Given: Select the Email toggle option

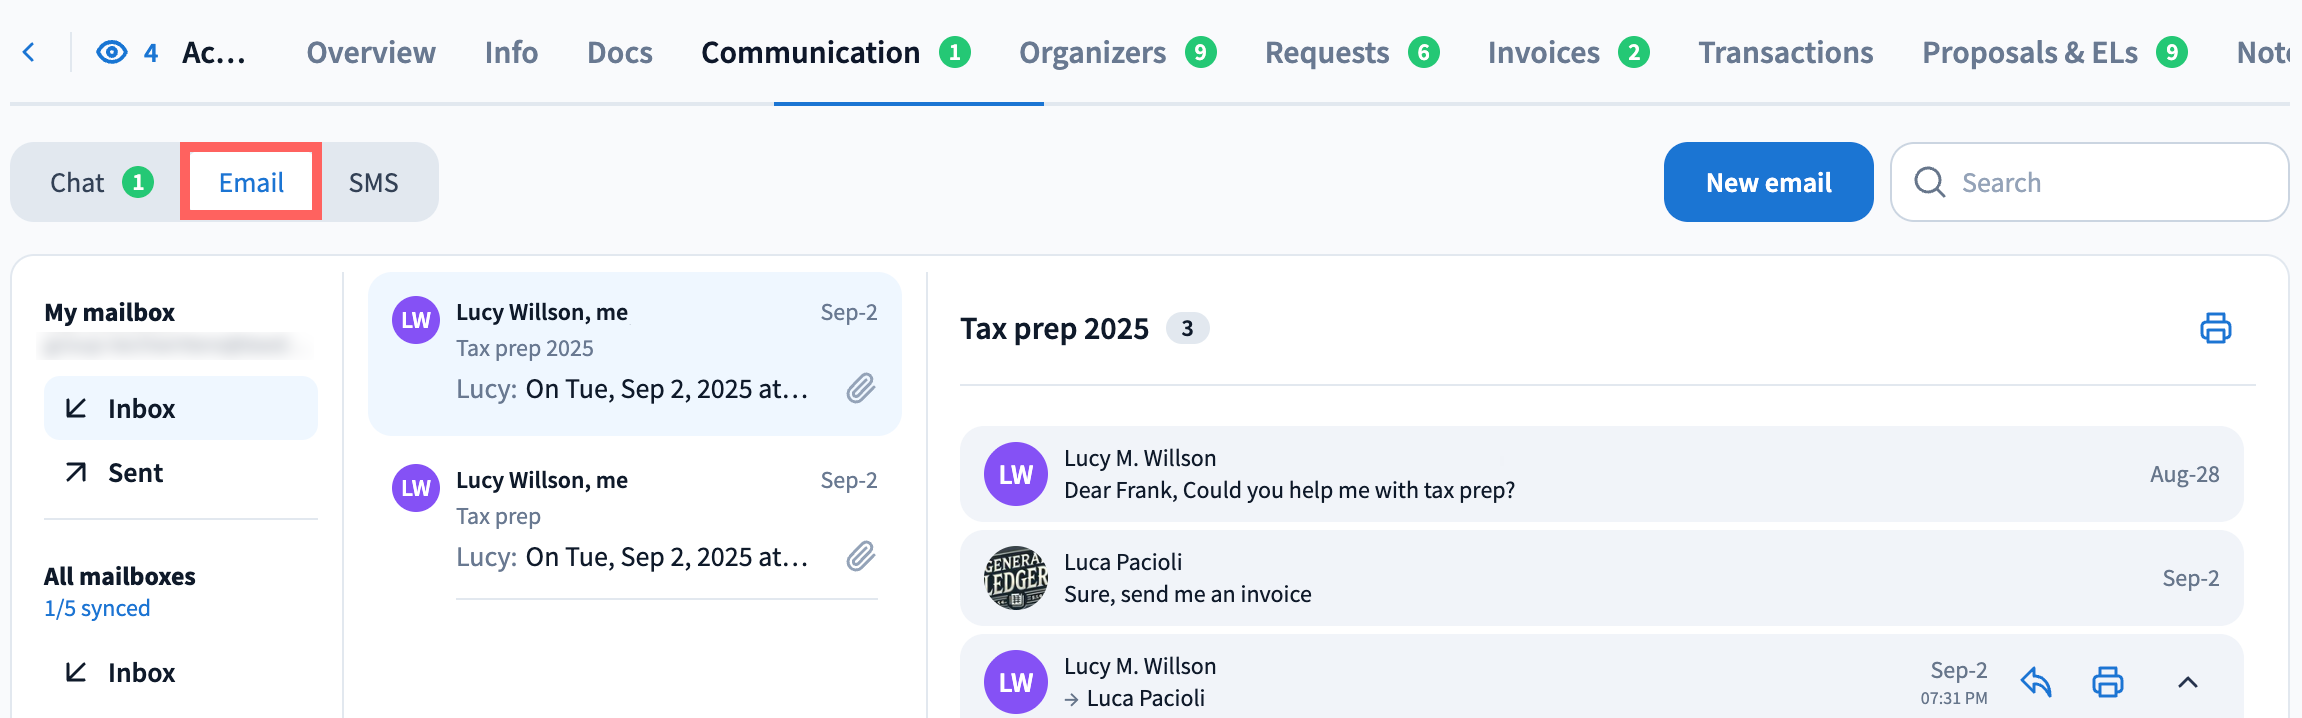Looking at the screenshot, I should point(251,182).
